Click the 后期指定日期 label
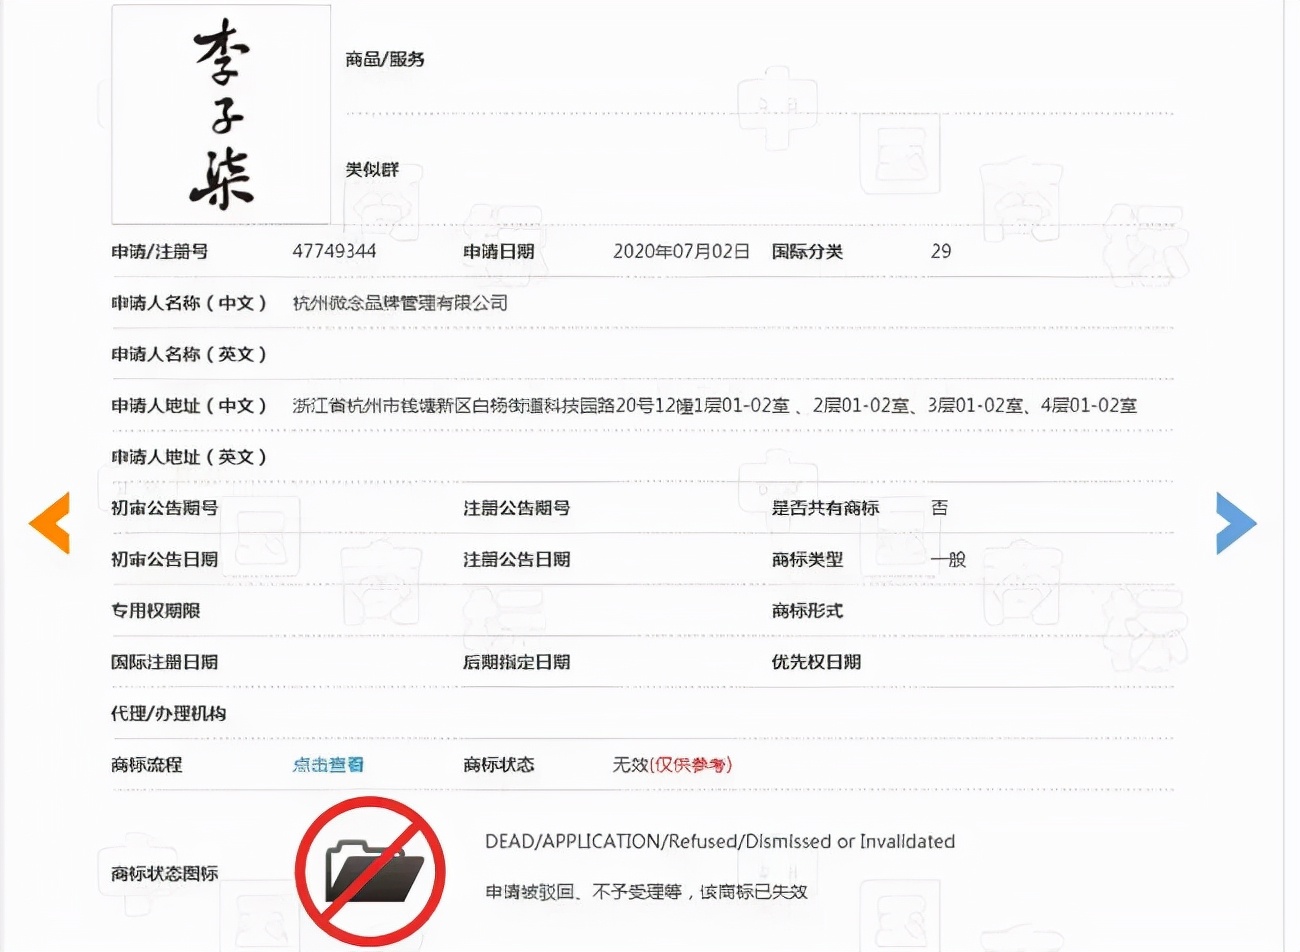The width and height of the screenshot is (1300, 952). point(516,662)
